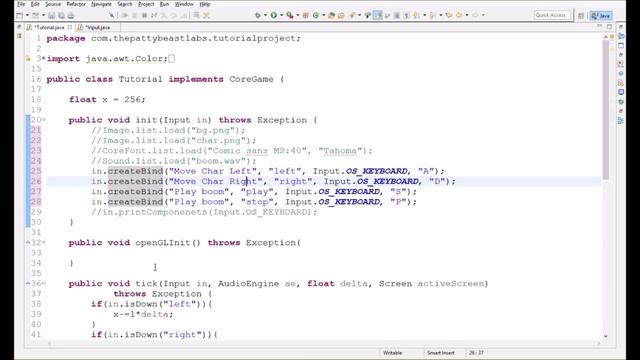Viewport: 640px width, 360px height.
Task: Toggle the Breadcrumb toolbar button
Action: (368, 15)
